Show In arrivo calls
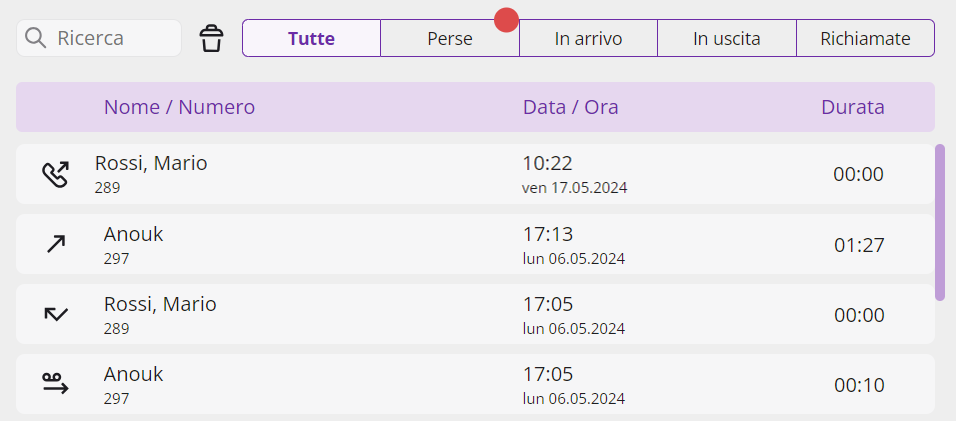This screenshot has width=956, height=421. point(588,38)
